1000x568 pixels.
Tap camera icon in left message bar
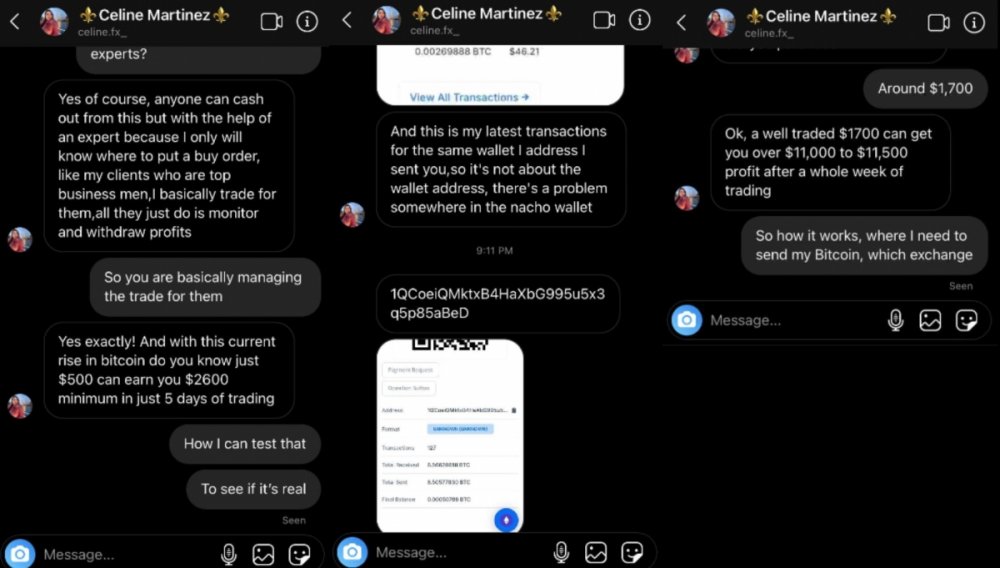pos(20,553)
